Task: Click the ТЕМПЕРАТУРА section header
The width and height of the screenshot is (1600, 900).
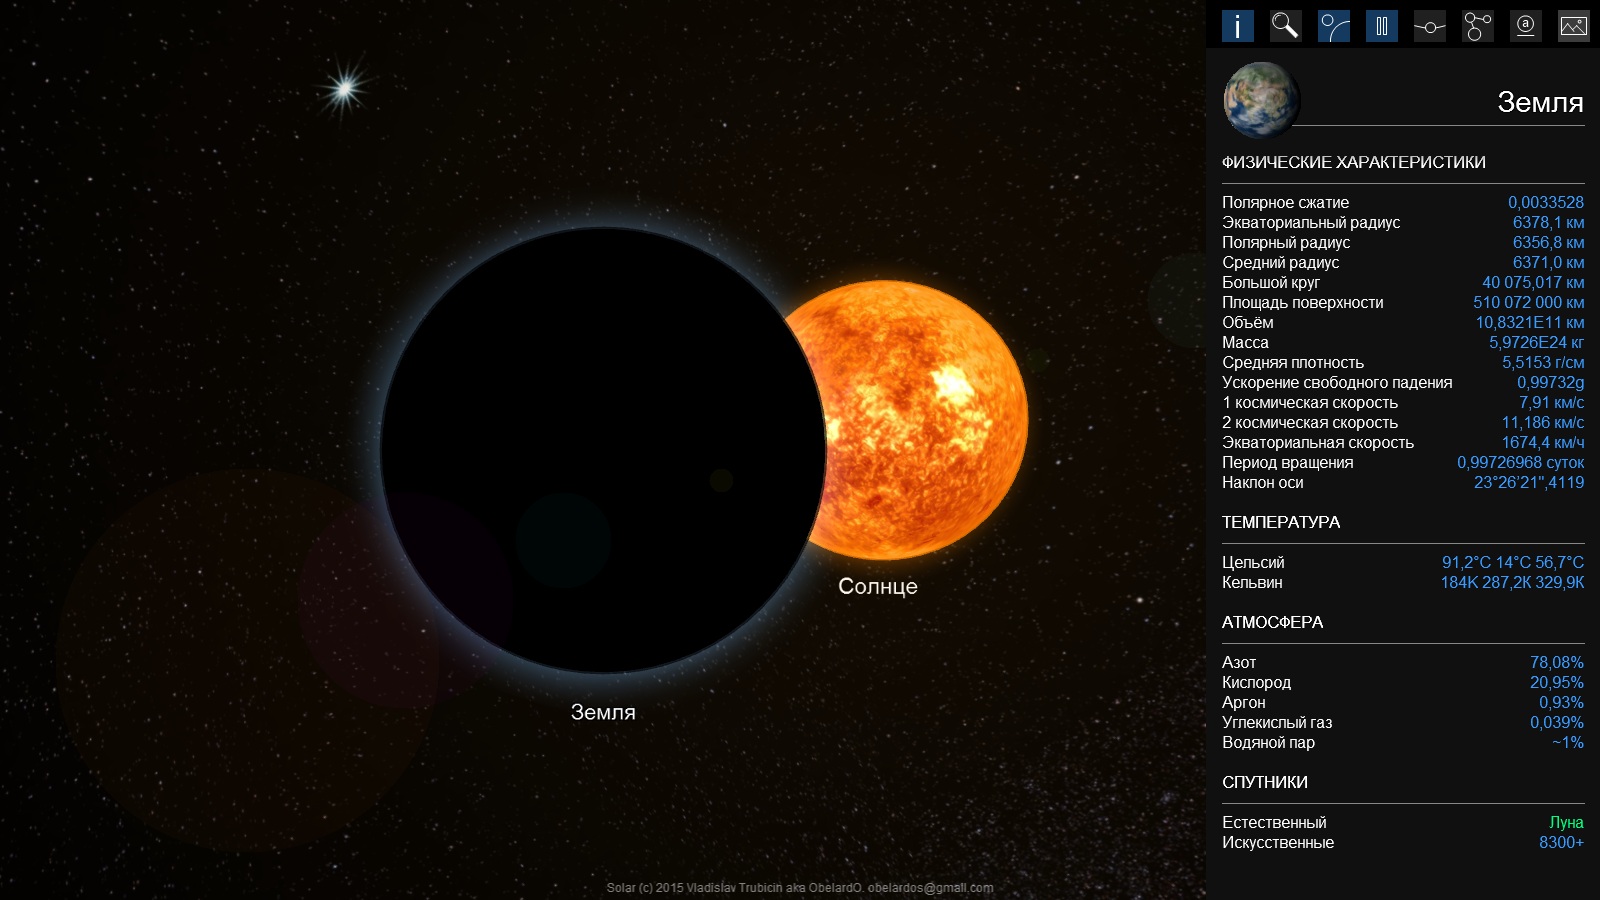Action: [1281, 522]
